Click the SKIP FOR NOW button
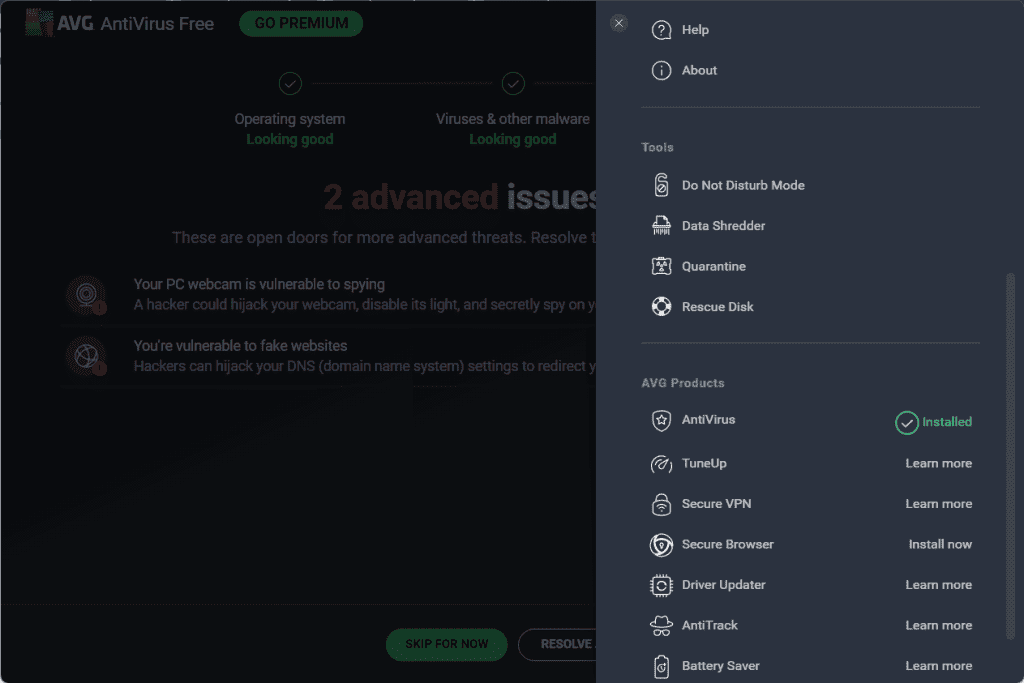The height and width of the screenshot is (683, 1024). [446, 644]
